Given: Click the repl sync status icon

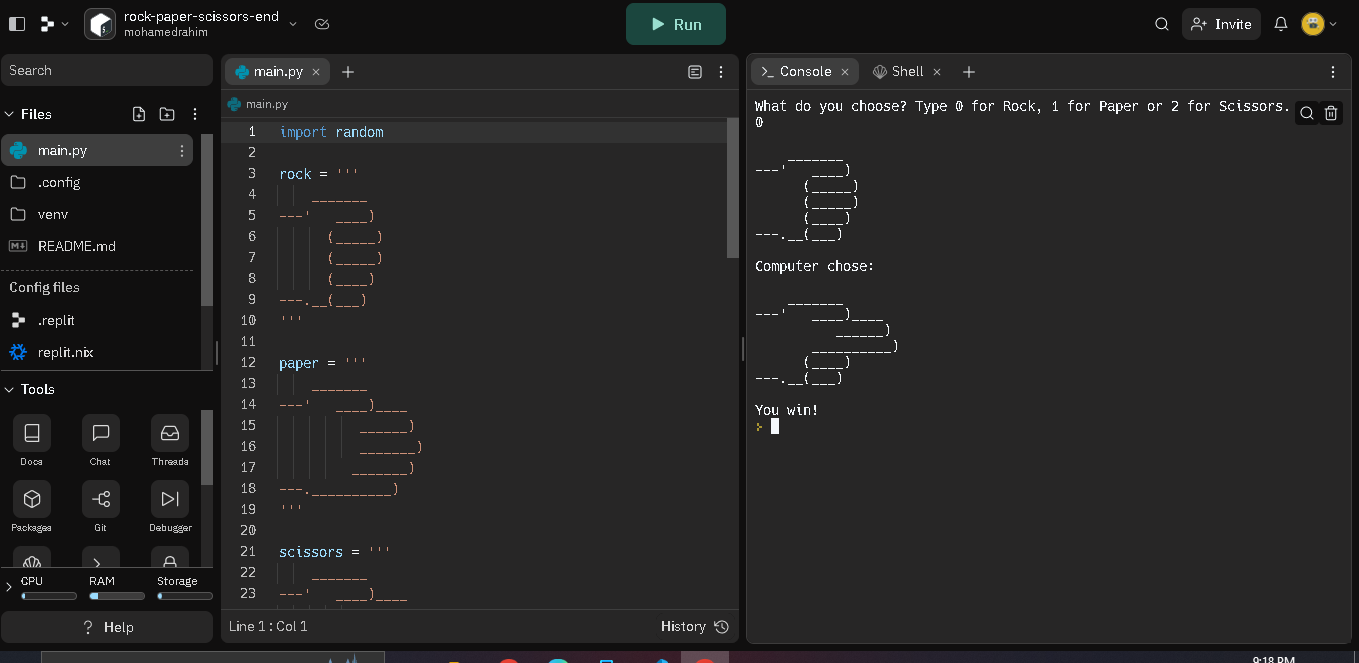Looking at the screenshot, I should pyautogui.click(x=321, y=24).
